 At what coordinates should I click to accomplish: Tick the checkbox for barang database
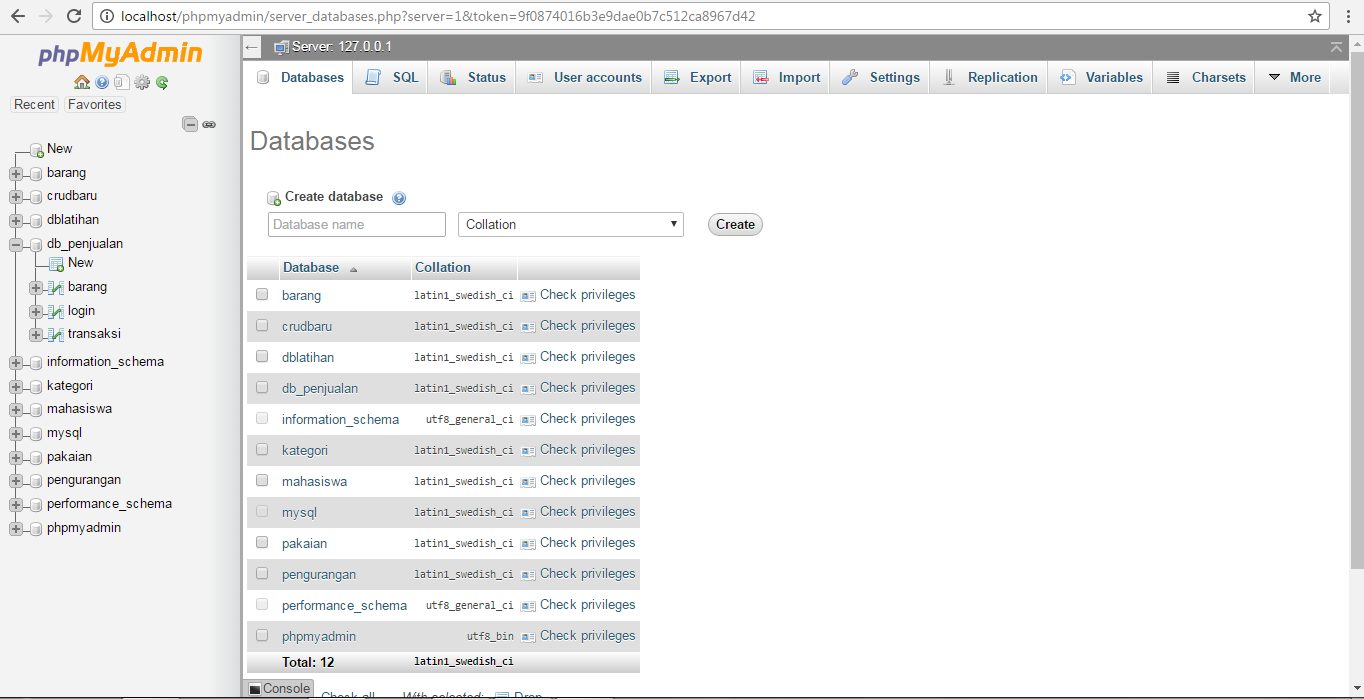tap(262, 294)
